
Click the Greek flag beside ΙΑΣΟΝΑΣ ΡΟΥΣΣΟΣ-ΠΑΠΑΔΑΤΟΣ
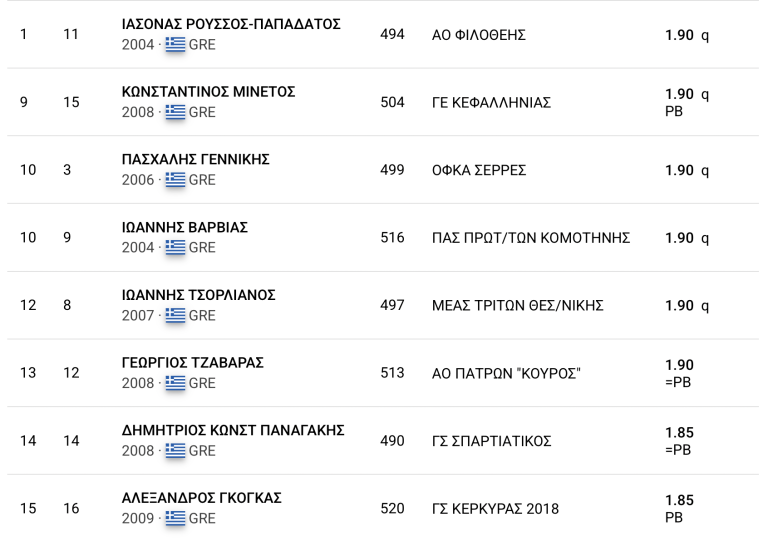(175, 45)
